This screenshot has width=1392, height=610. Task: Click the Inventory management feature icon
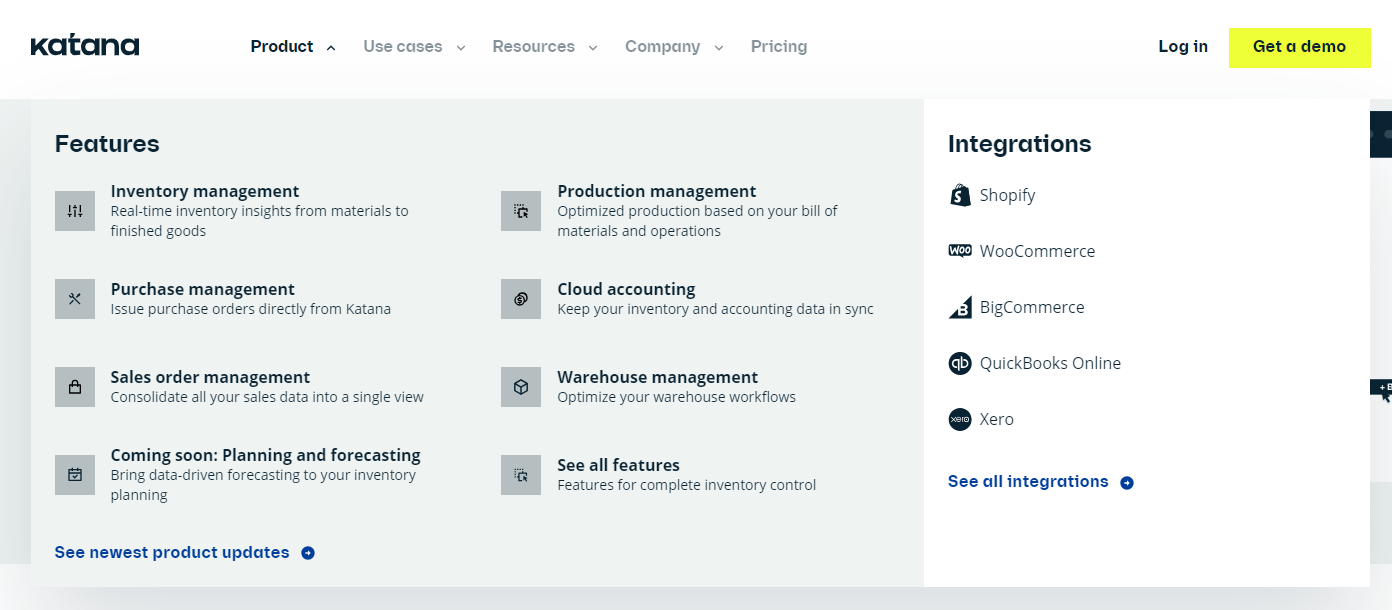coord(75,211)
